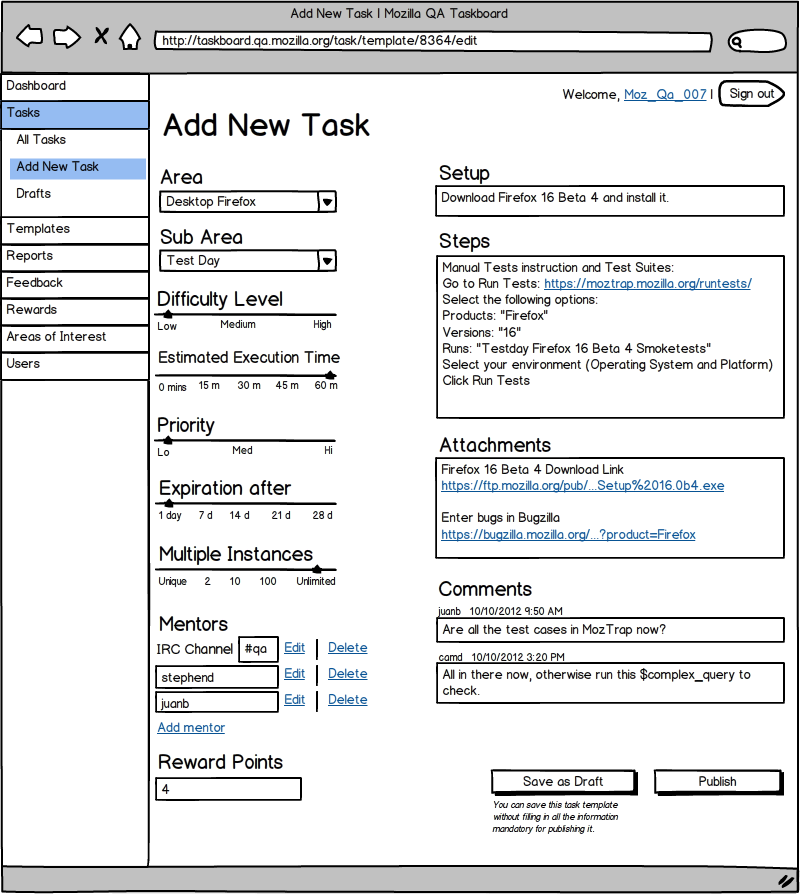
Task: Open the Users menu item
Action: [75, 365]
